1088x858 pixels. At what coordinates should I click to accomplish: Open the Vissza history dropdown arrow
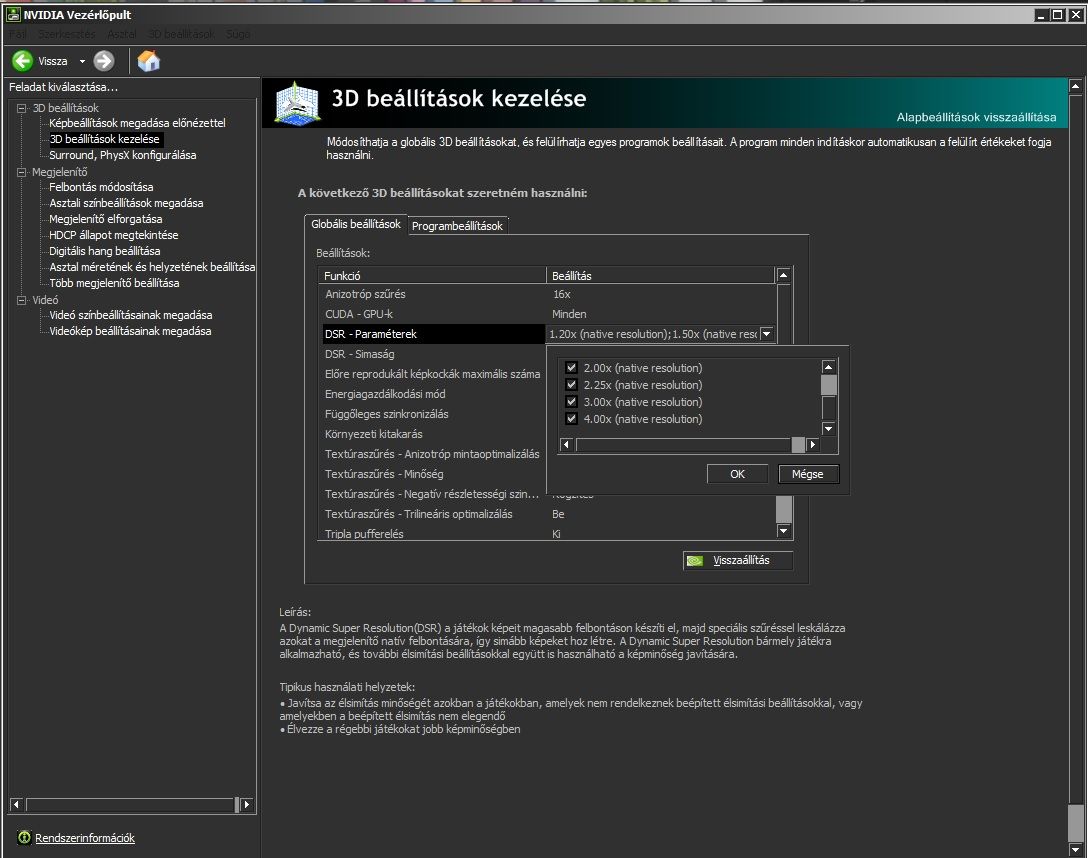82,61
